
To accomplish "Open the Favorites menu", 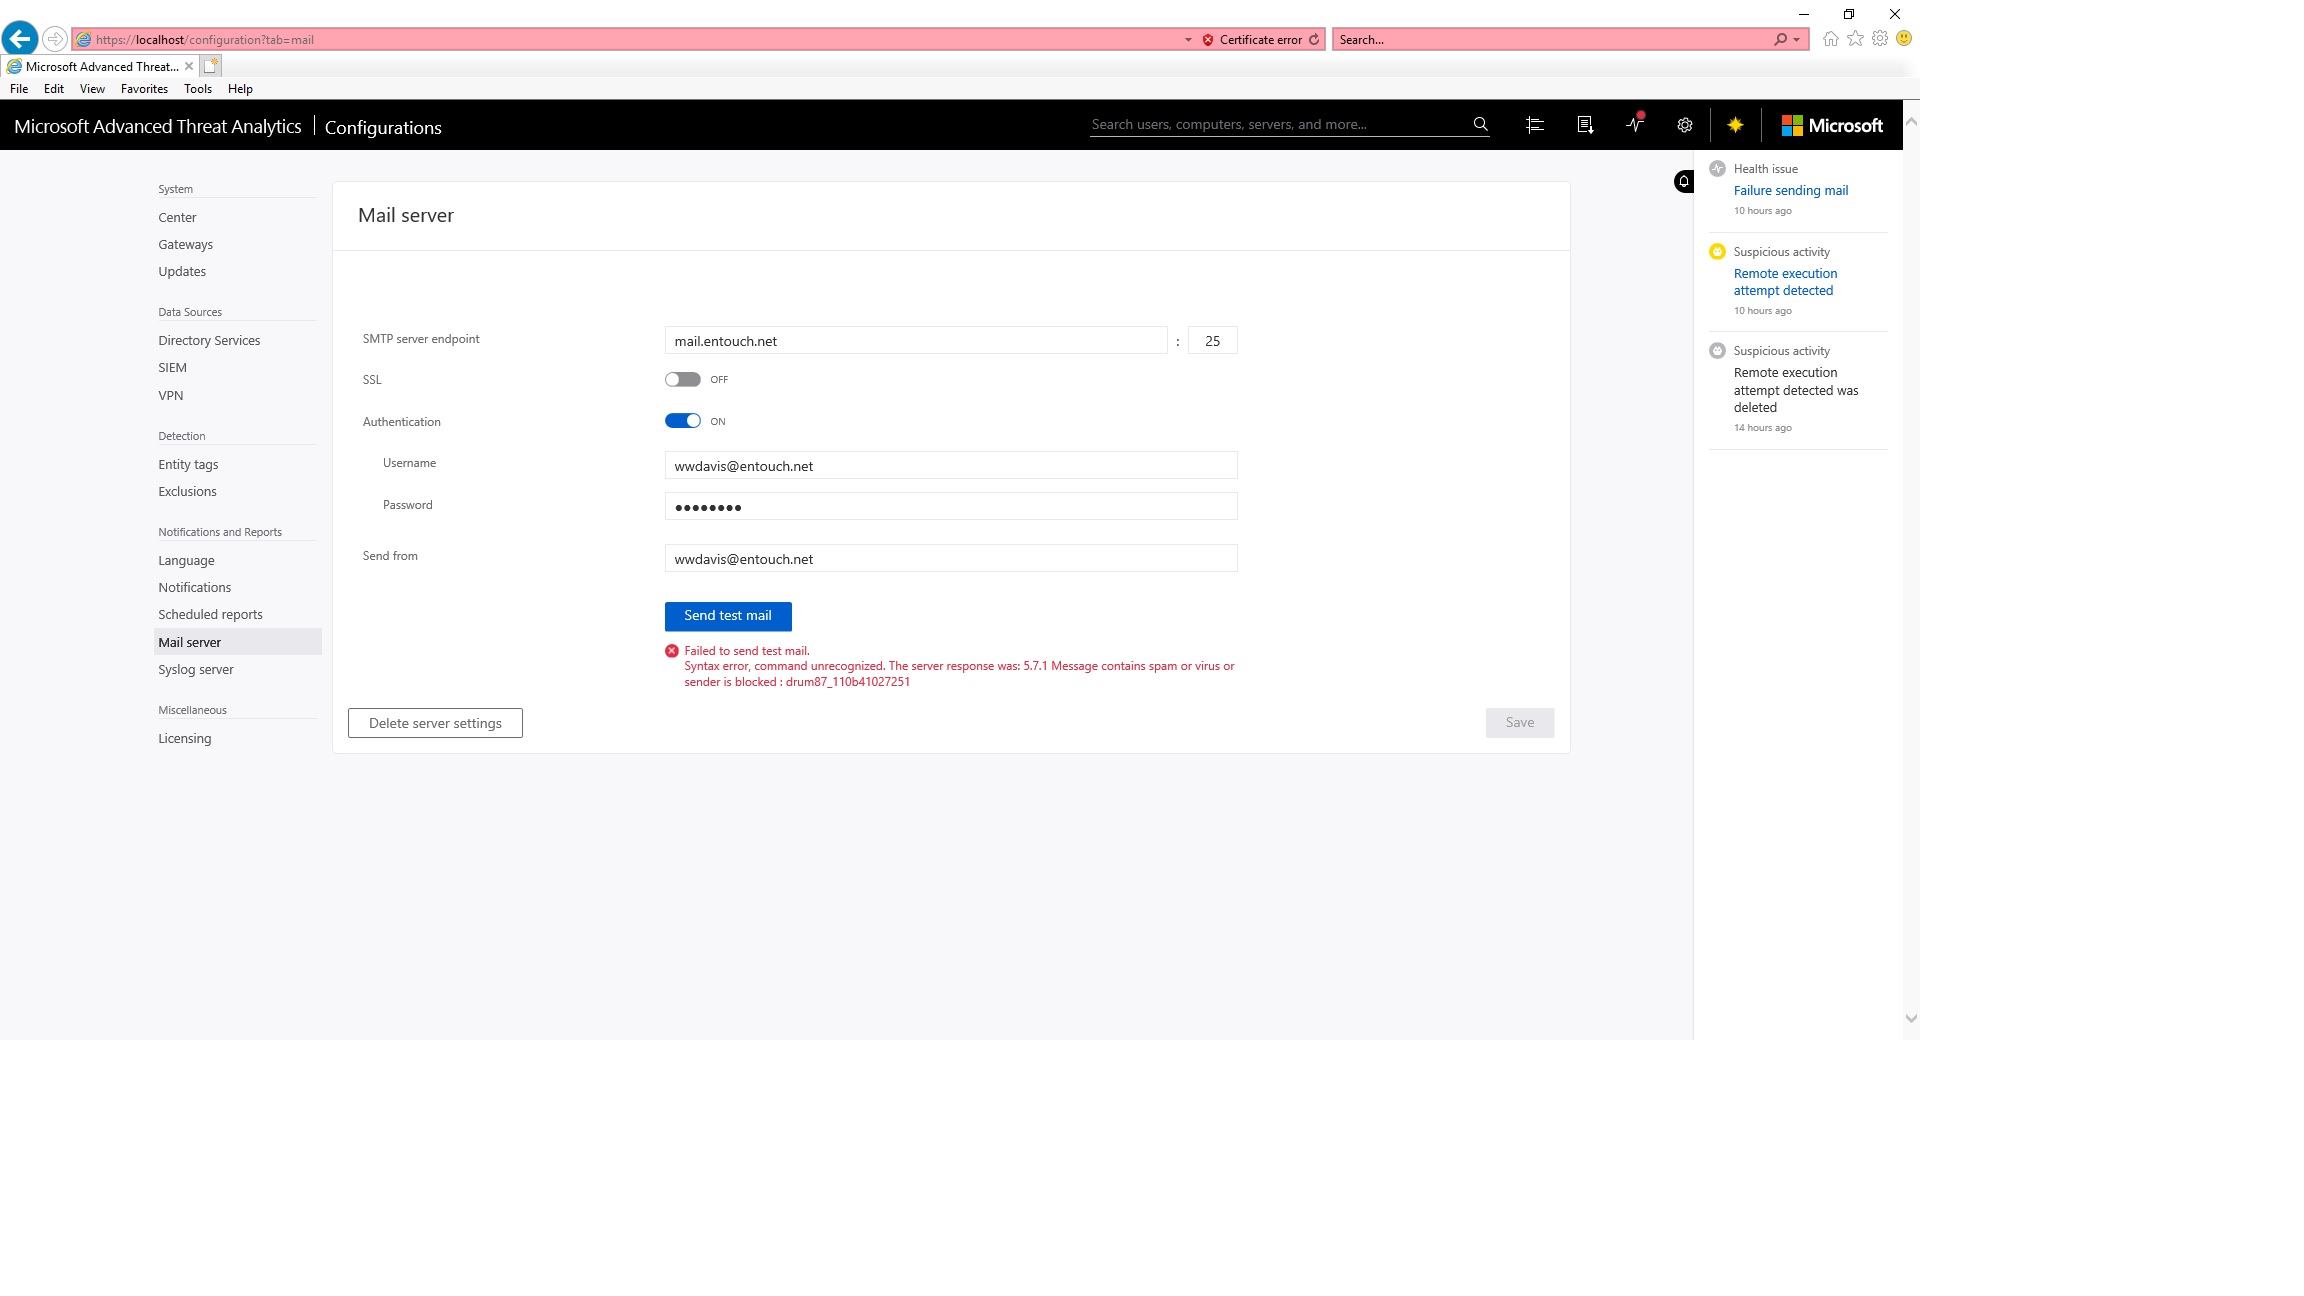I will (x=144, y=89).
